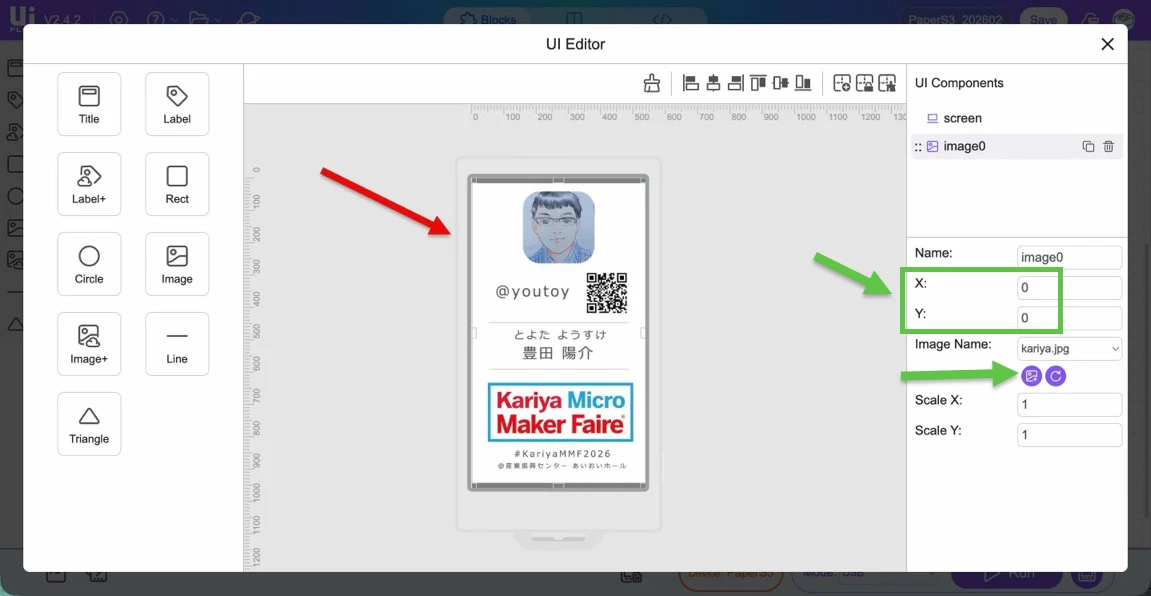Open the Image Name dropdown
The height and width of the screenshot is (596, 1151).
click(1070, 349)
